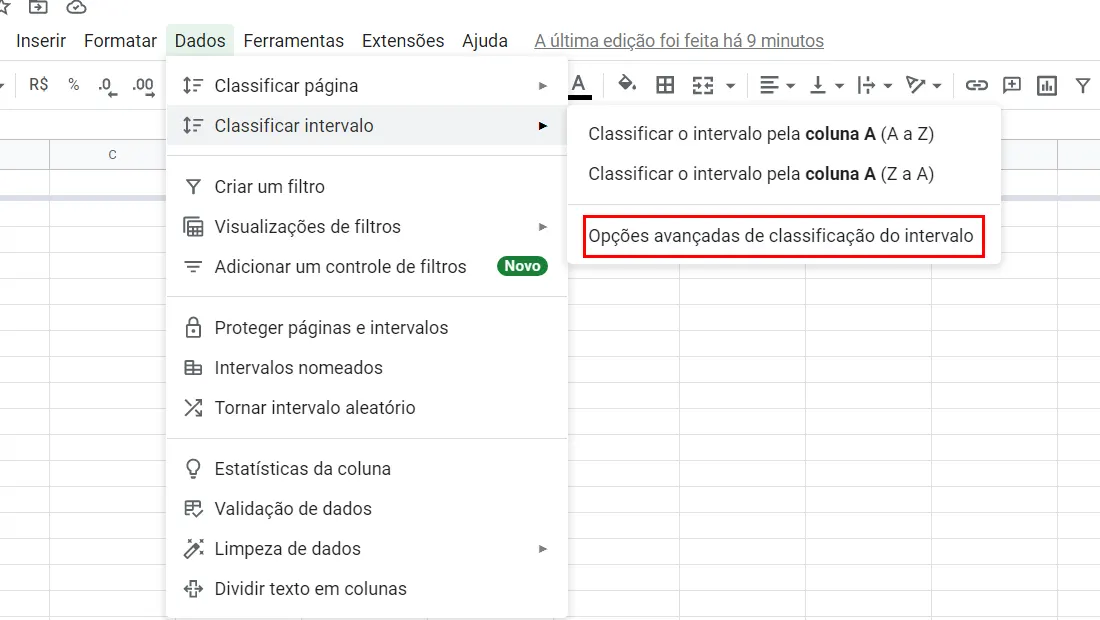
Task: Click the table icon beside Intervalos nomeados
Action: 193,368
